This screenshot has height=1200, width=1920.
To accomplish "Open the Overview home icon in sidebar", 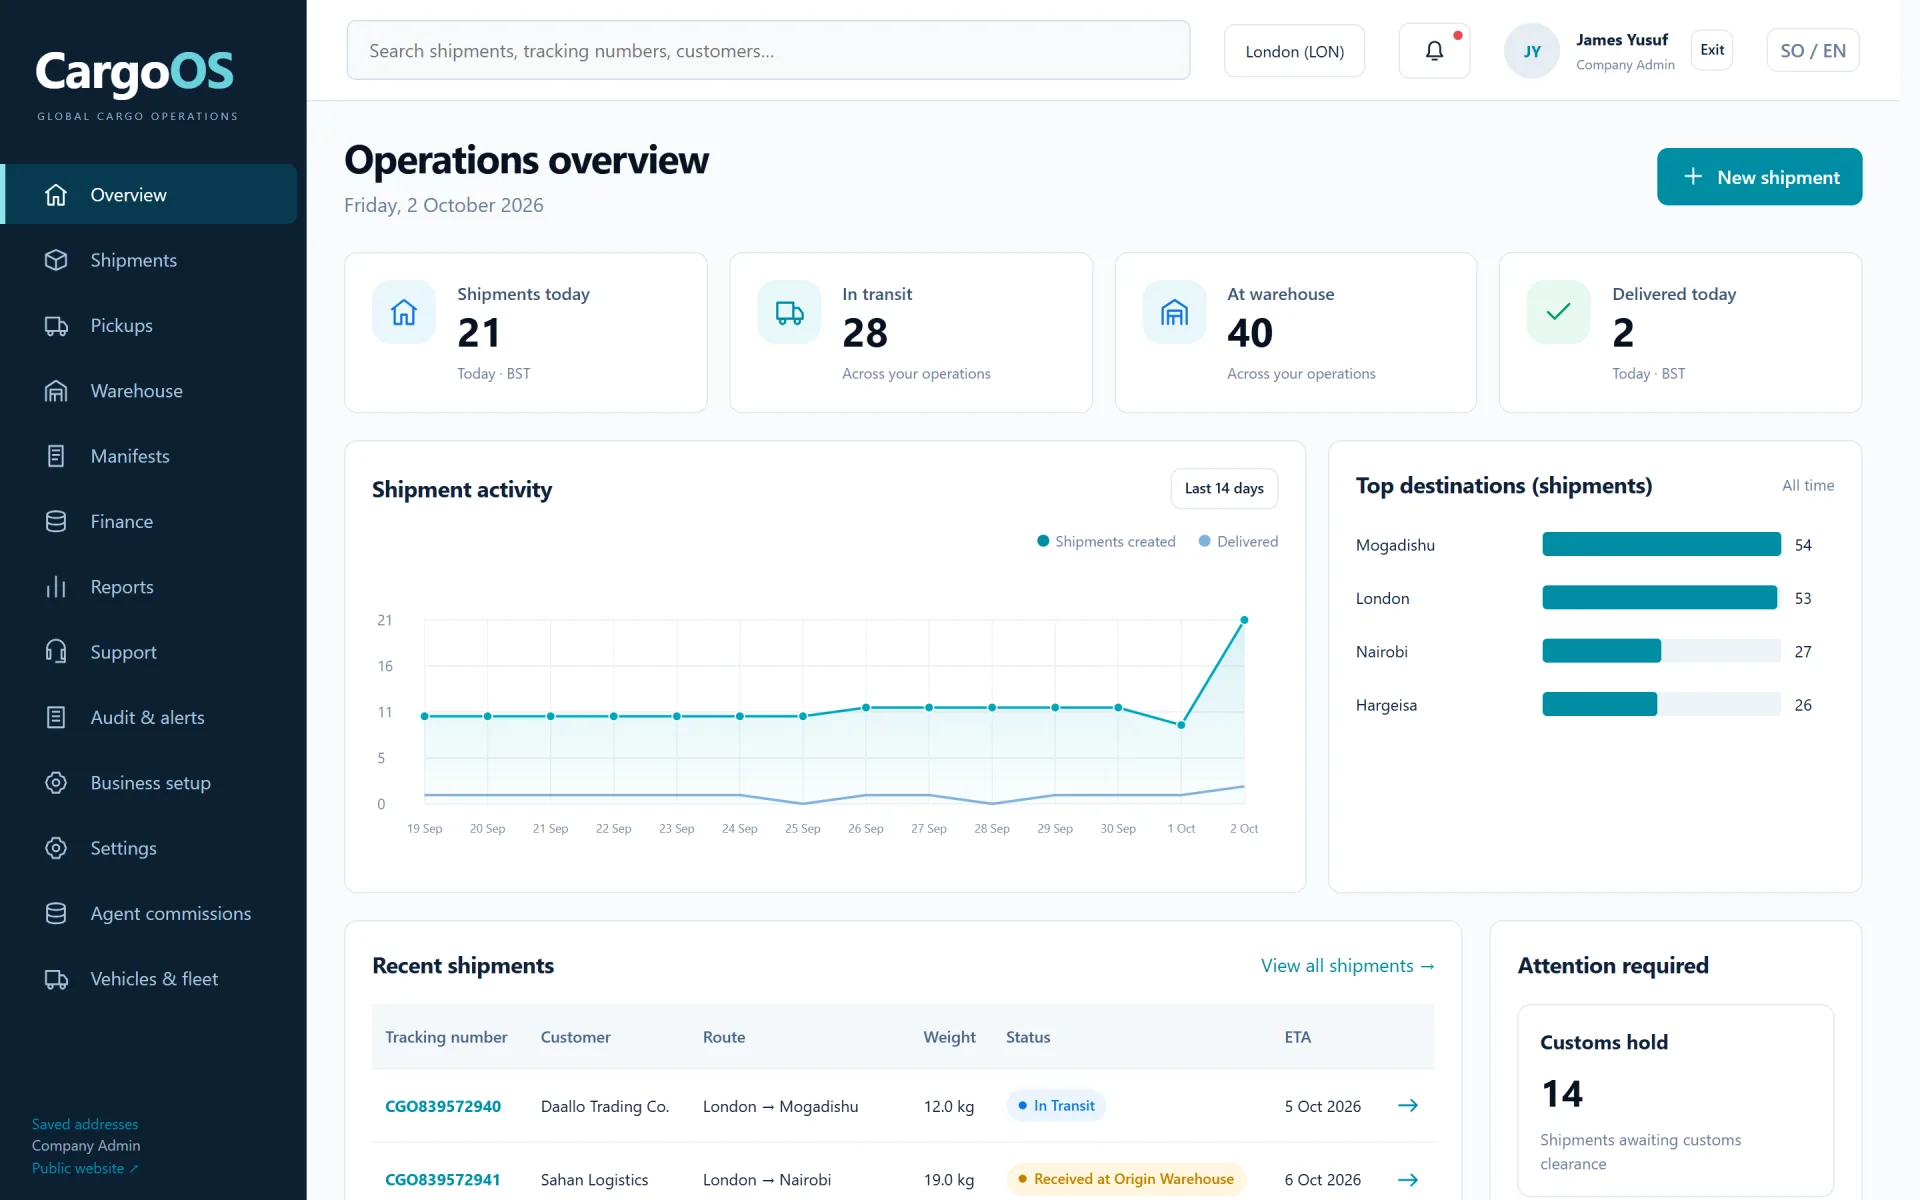I will (x=56, y=195).
